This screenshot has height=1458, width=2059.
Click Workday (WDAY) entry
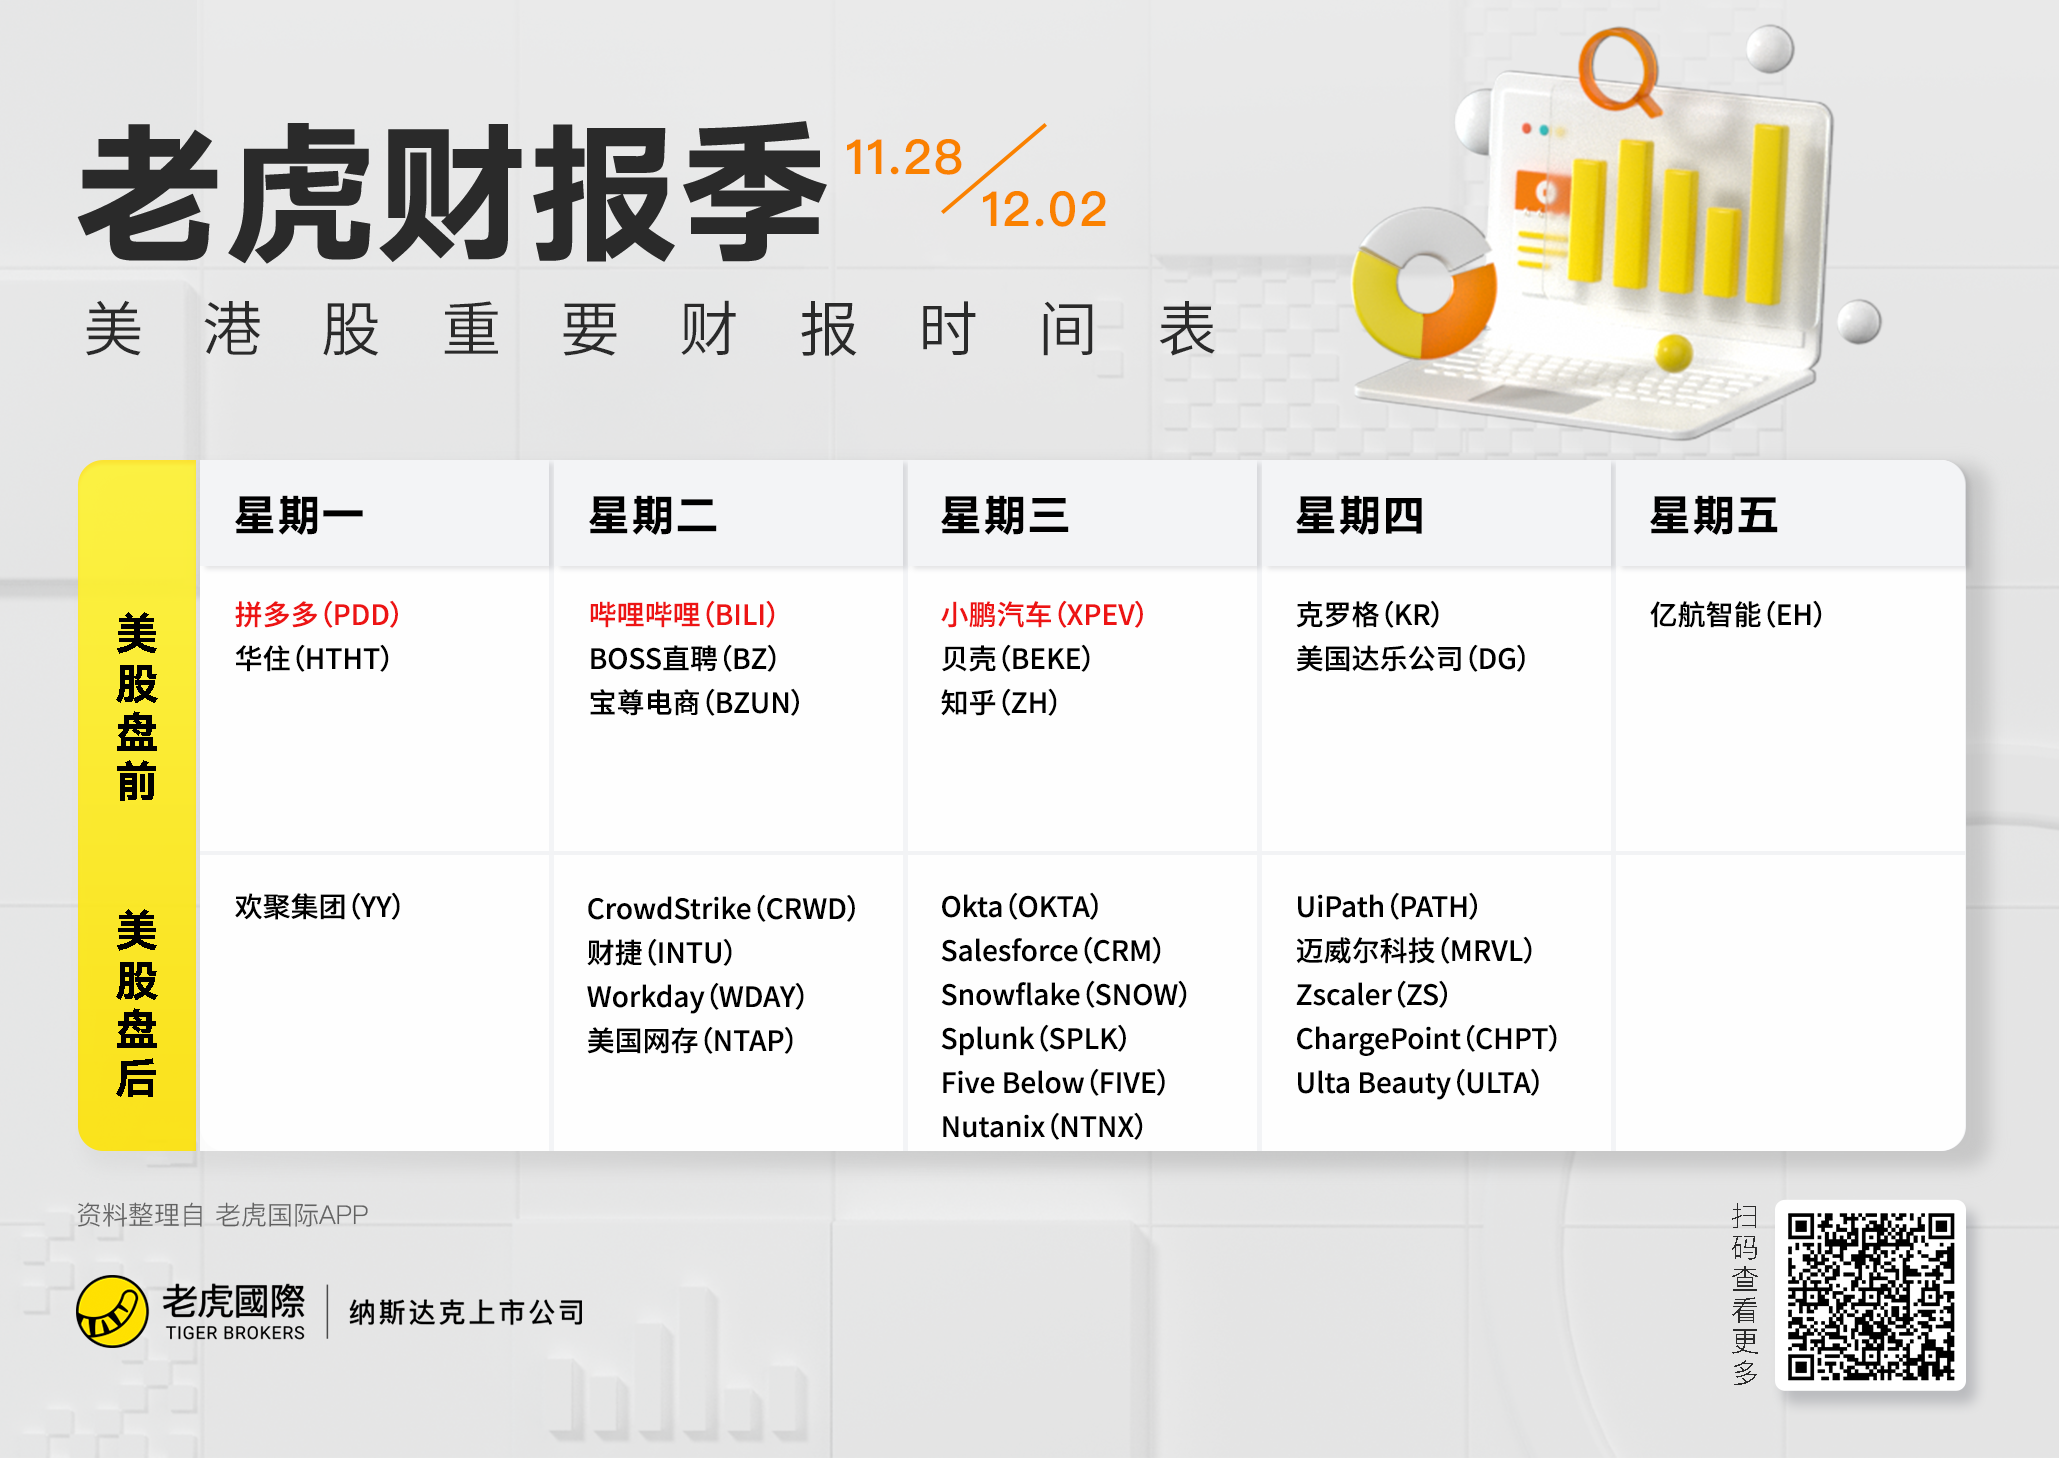click(696, 996)
